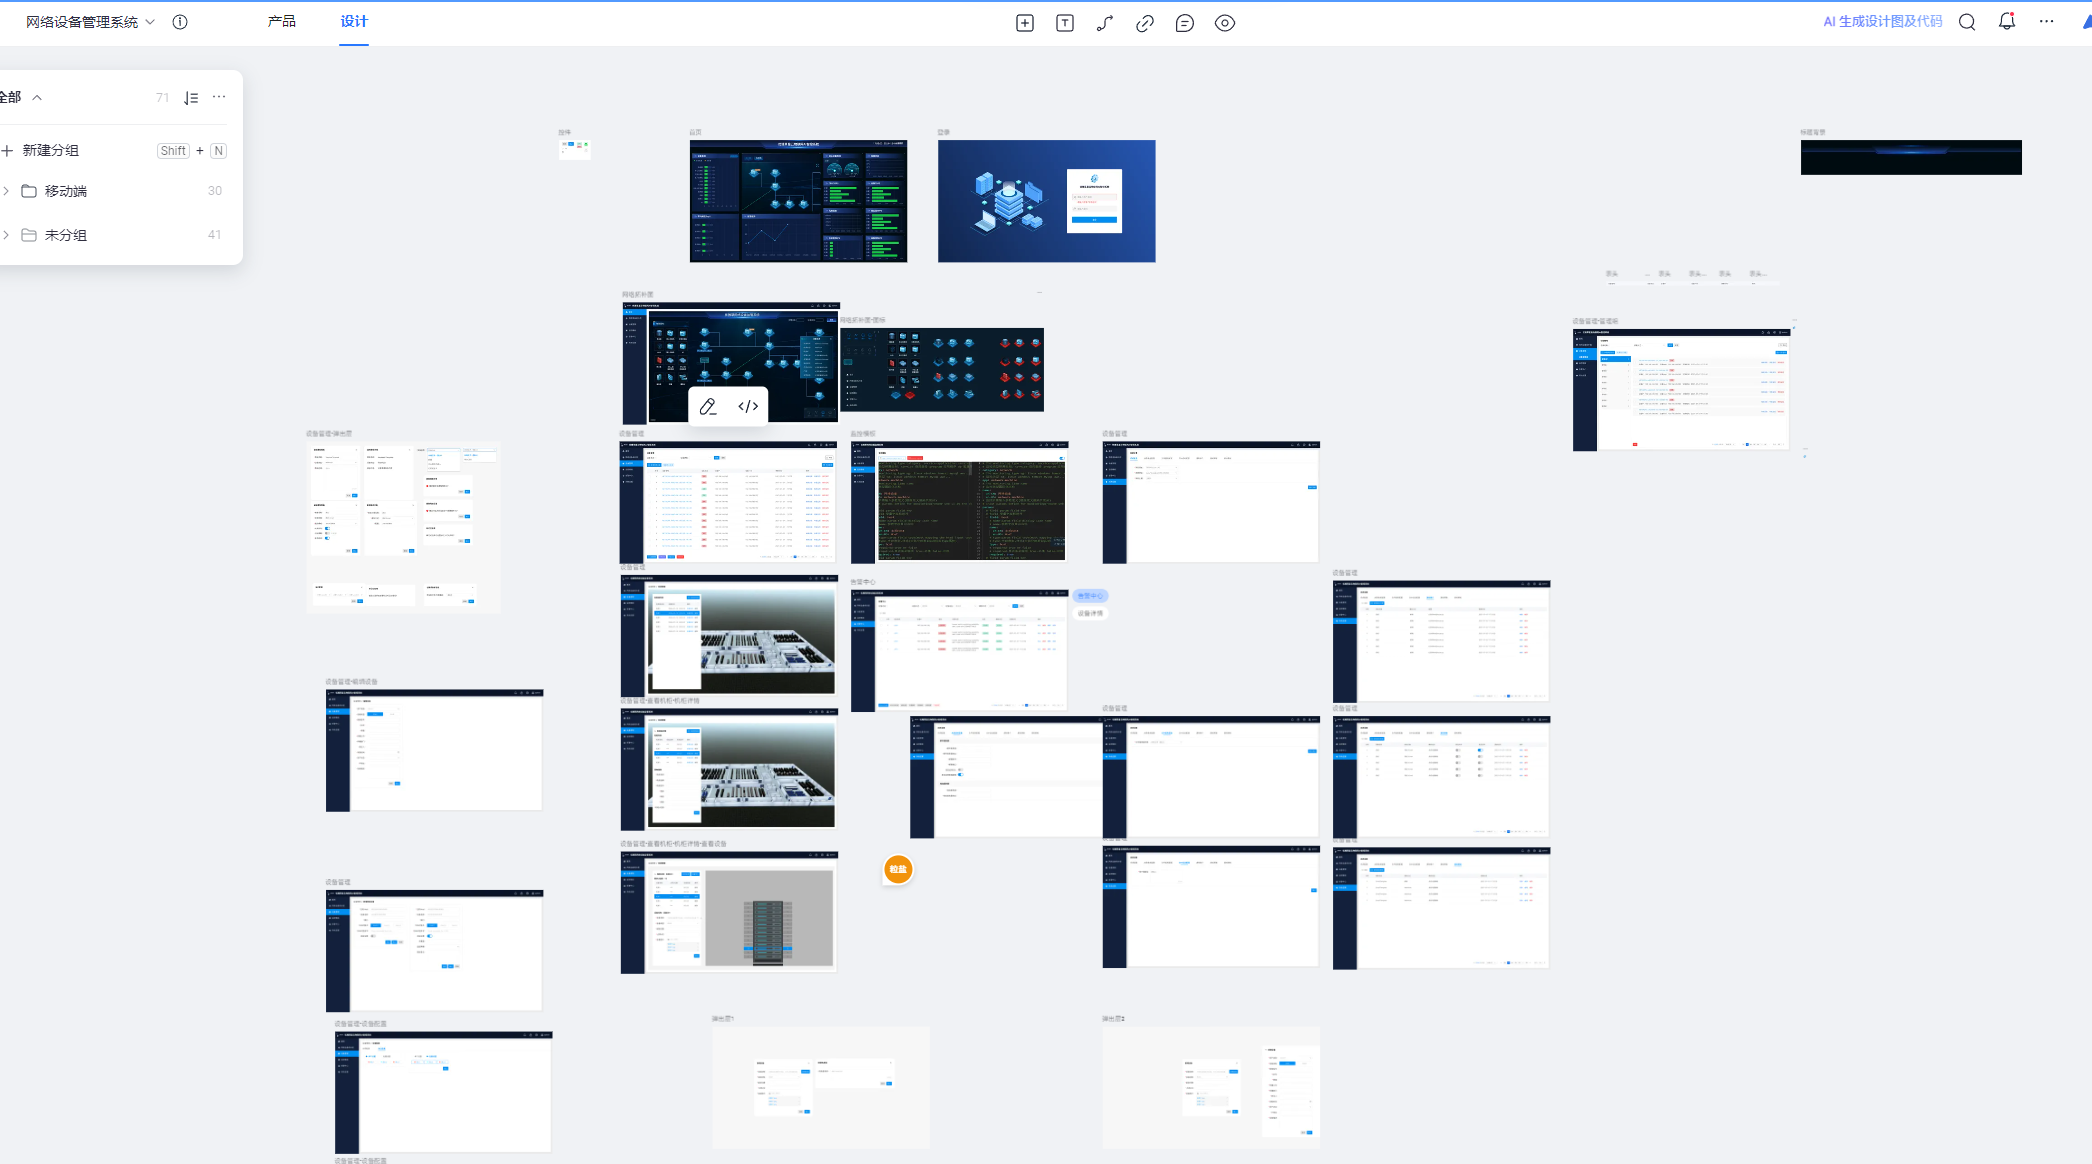This screenshot has height=1164, width=2092.
Task: Click the add frame icon in toolbar
Action: [x=1024, y=23]
